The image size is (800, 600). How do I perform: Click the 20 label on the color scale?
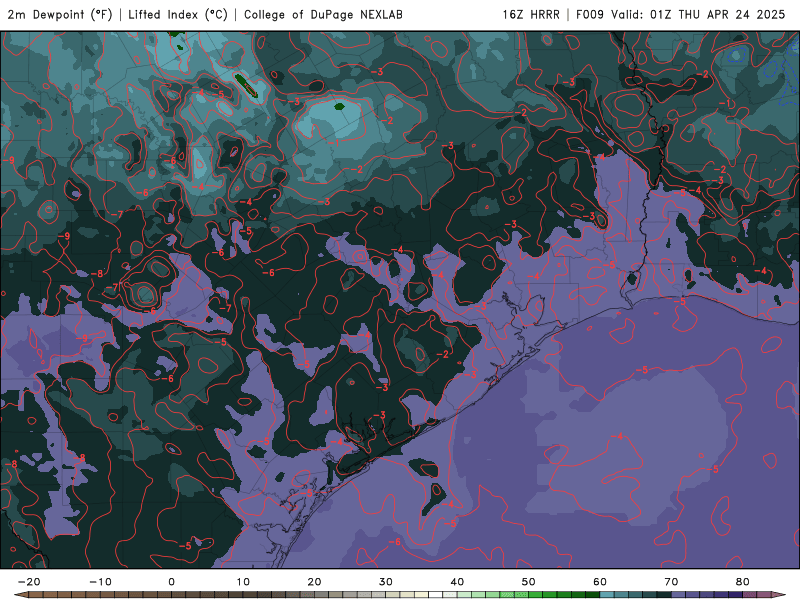314,582
